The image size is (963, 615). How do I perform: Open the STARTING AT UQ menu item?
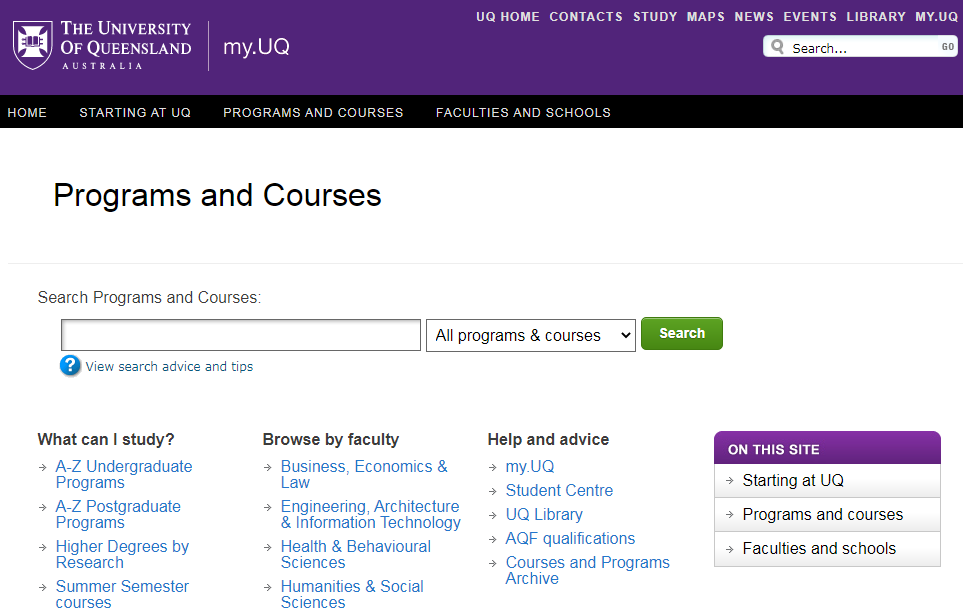(x=135, y=112)
